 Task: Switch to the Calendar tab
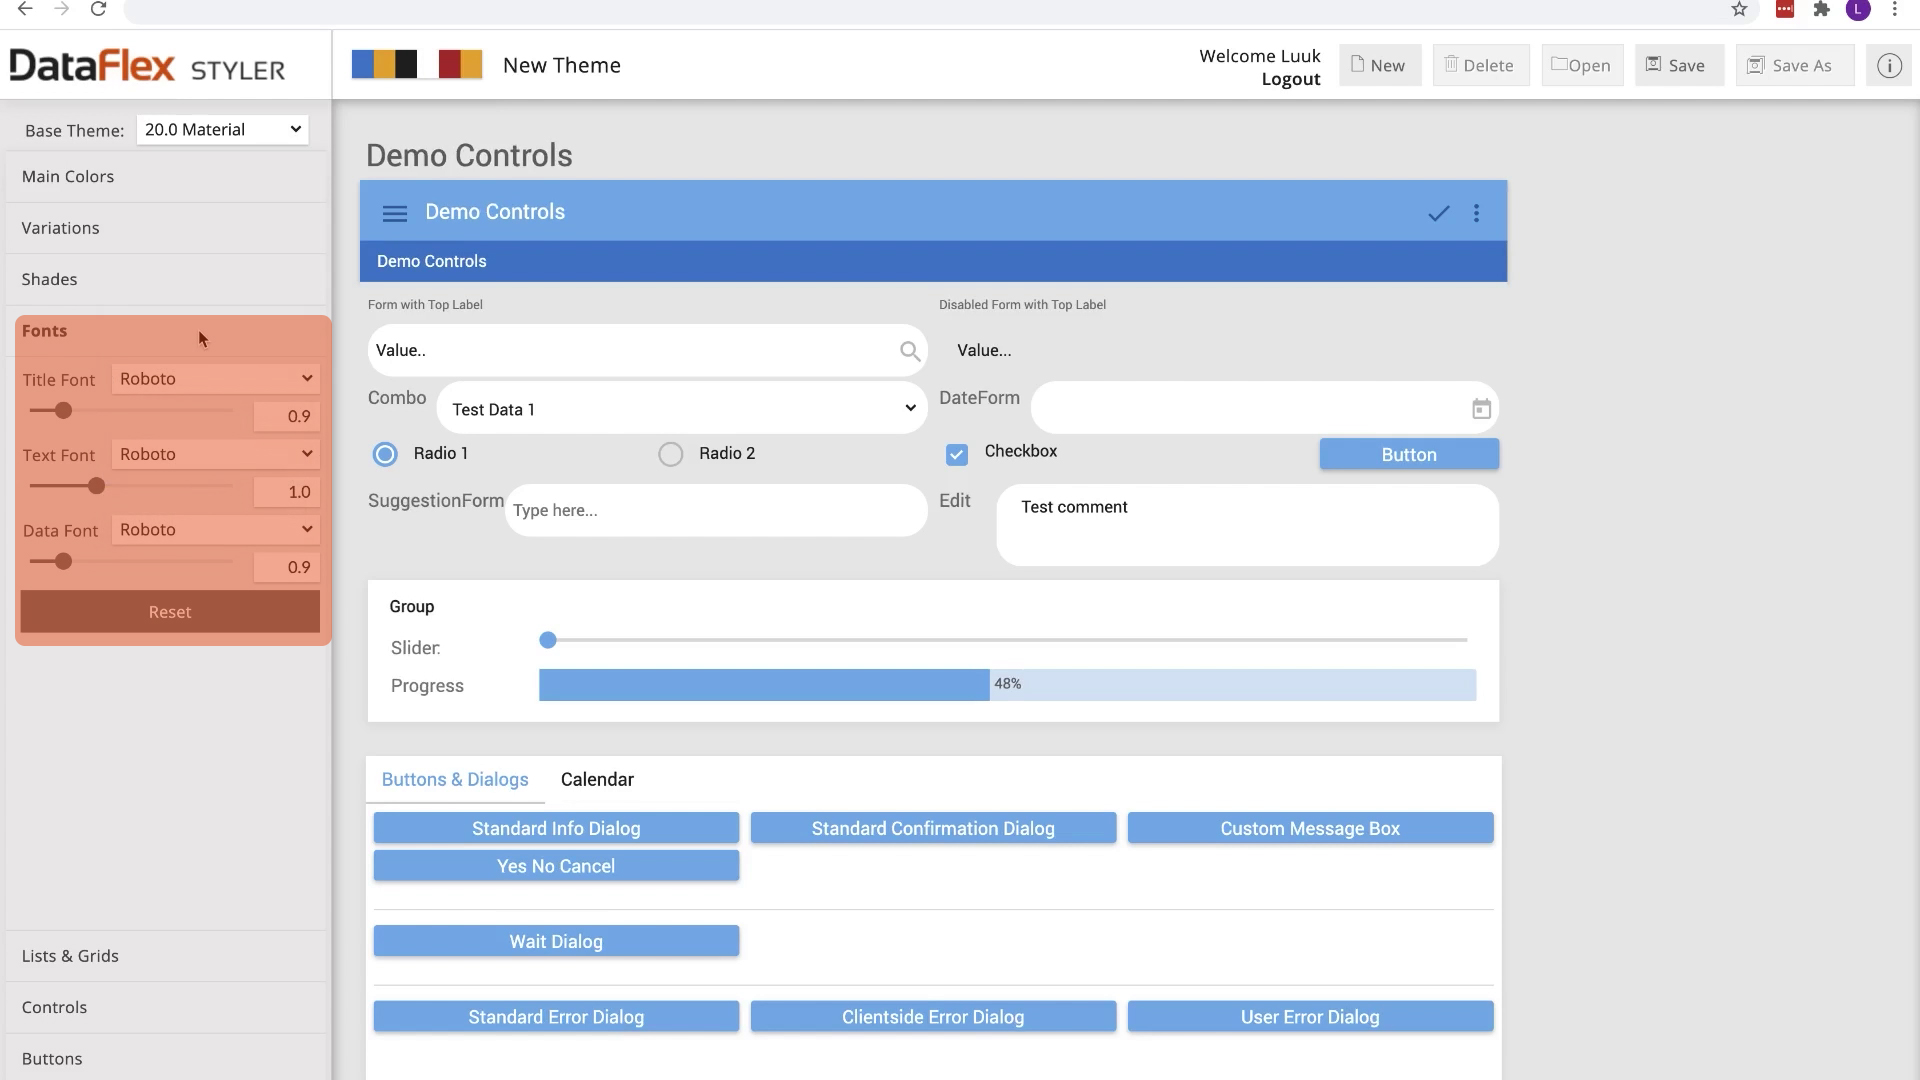(597, 780)
